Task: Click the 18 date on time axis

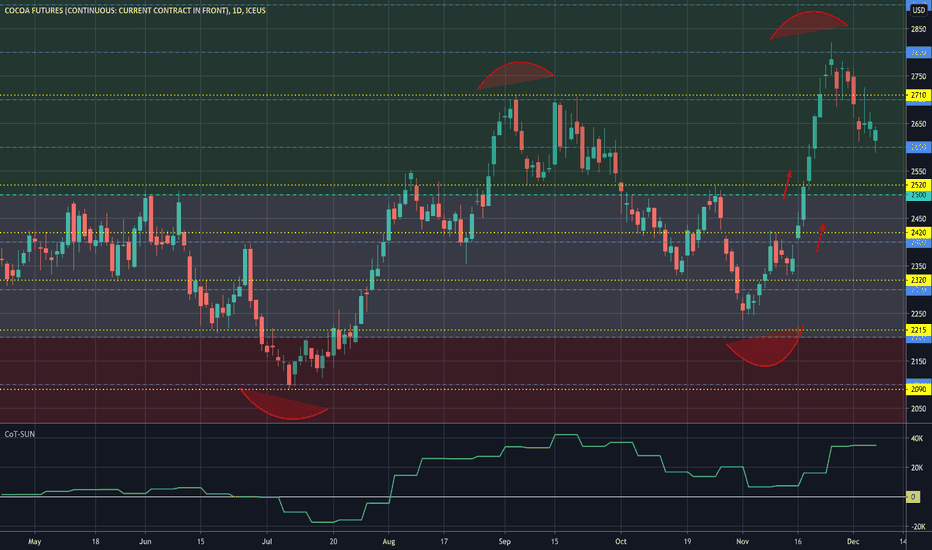Action: [x=96, y=542]
